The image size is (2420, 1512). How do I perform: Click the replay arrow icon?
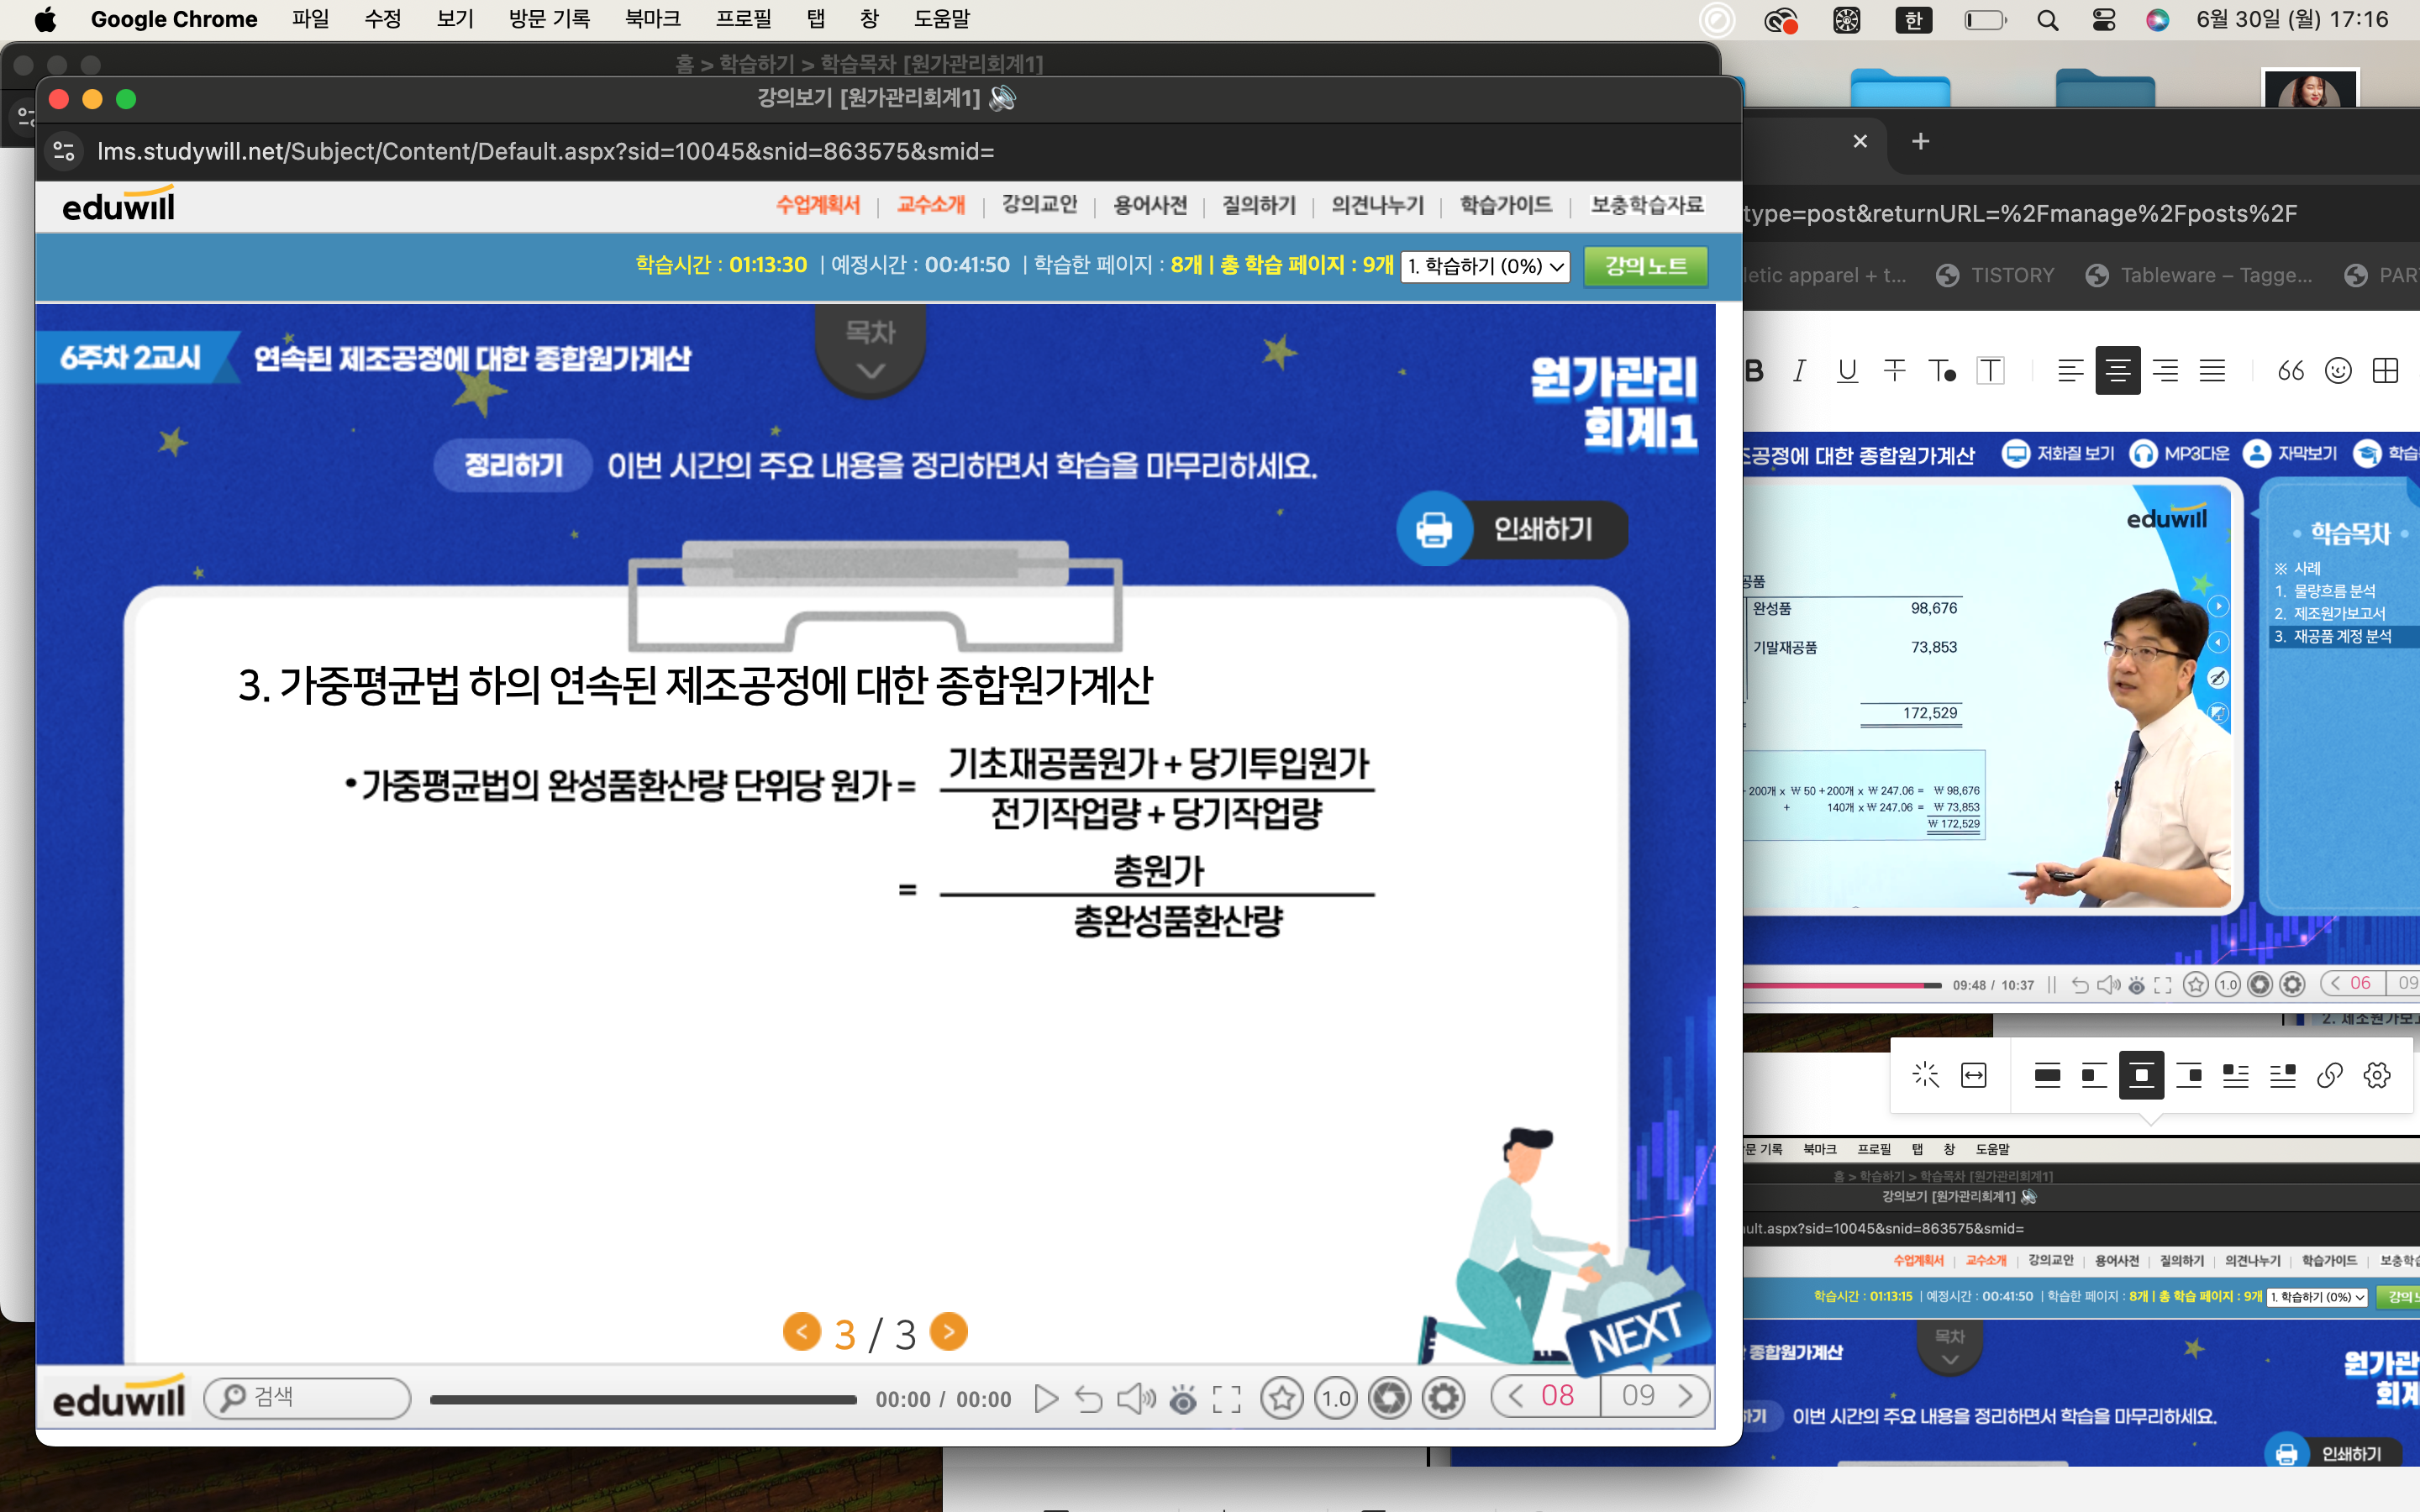tap(1088, 1398)
